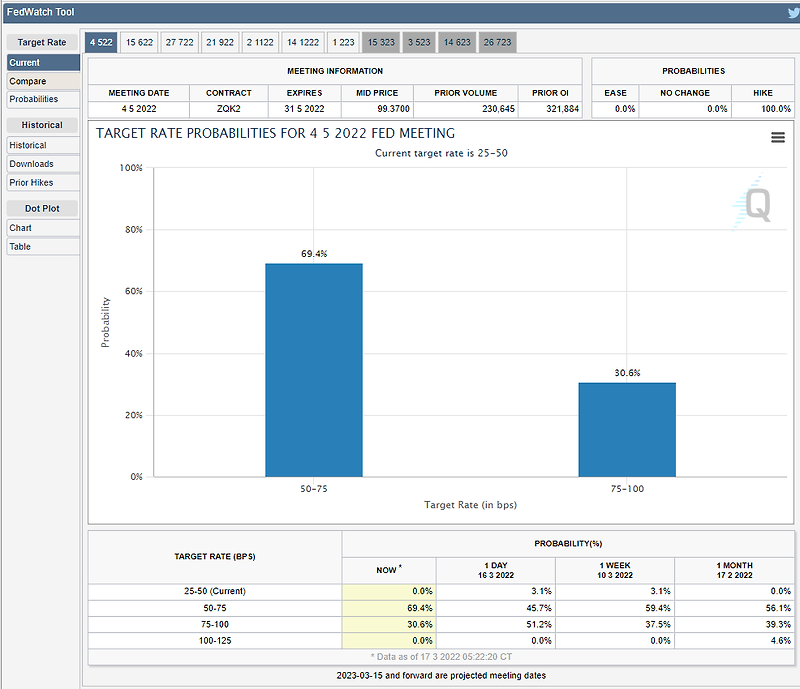
Task: Choose the 2 1122 meeting tab
Action: click(x=260, y=42)
